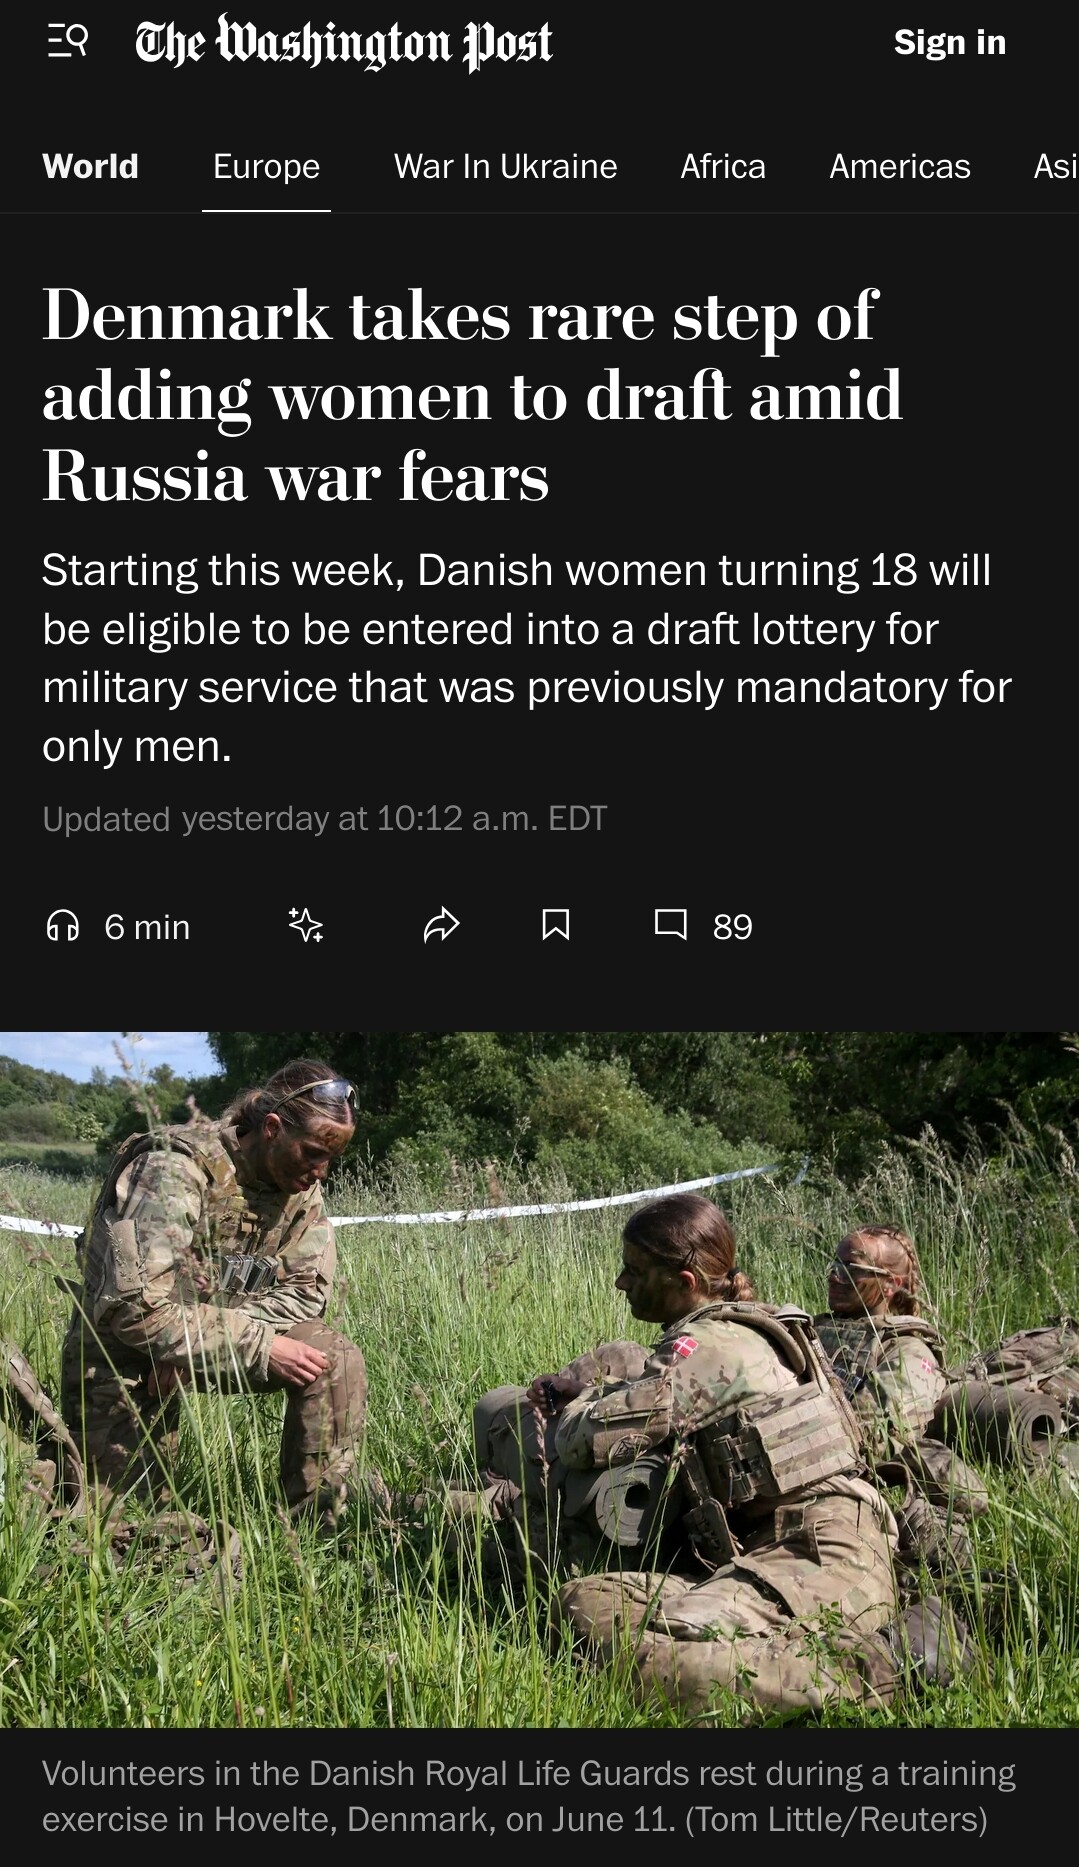The image size is (1079, 1867).
Task: Open comments speech bubble icon
Action: click(670, 925)
